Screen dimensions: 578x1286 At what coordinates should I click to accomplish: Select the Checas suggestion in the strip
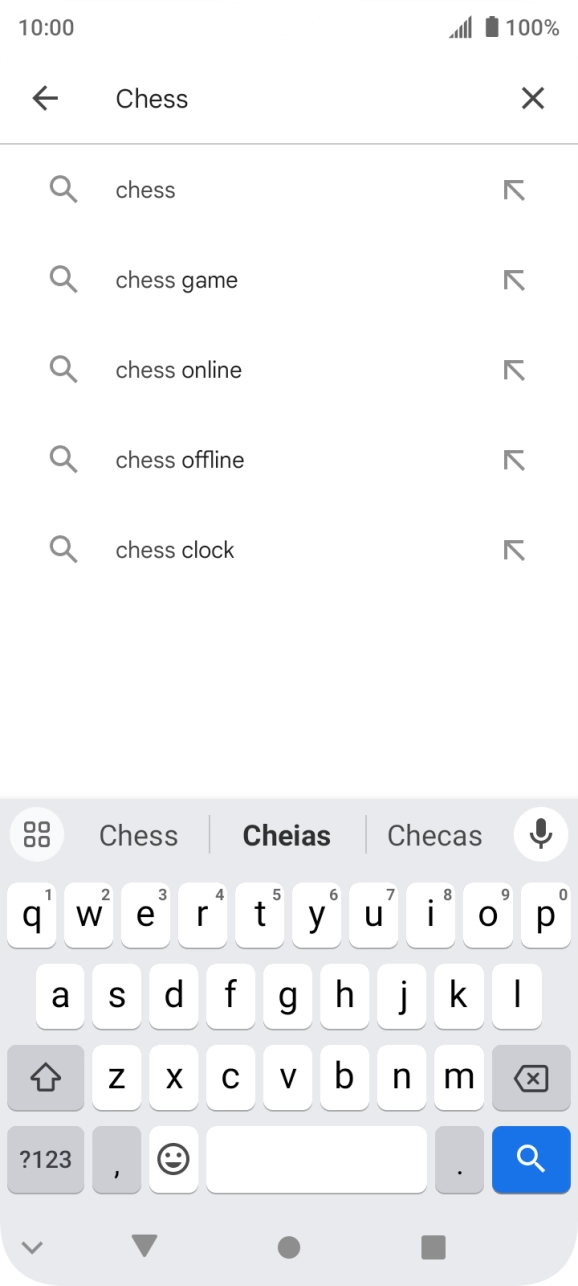(x=434, y=834)
